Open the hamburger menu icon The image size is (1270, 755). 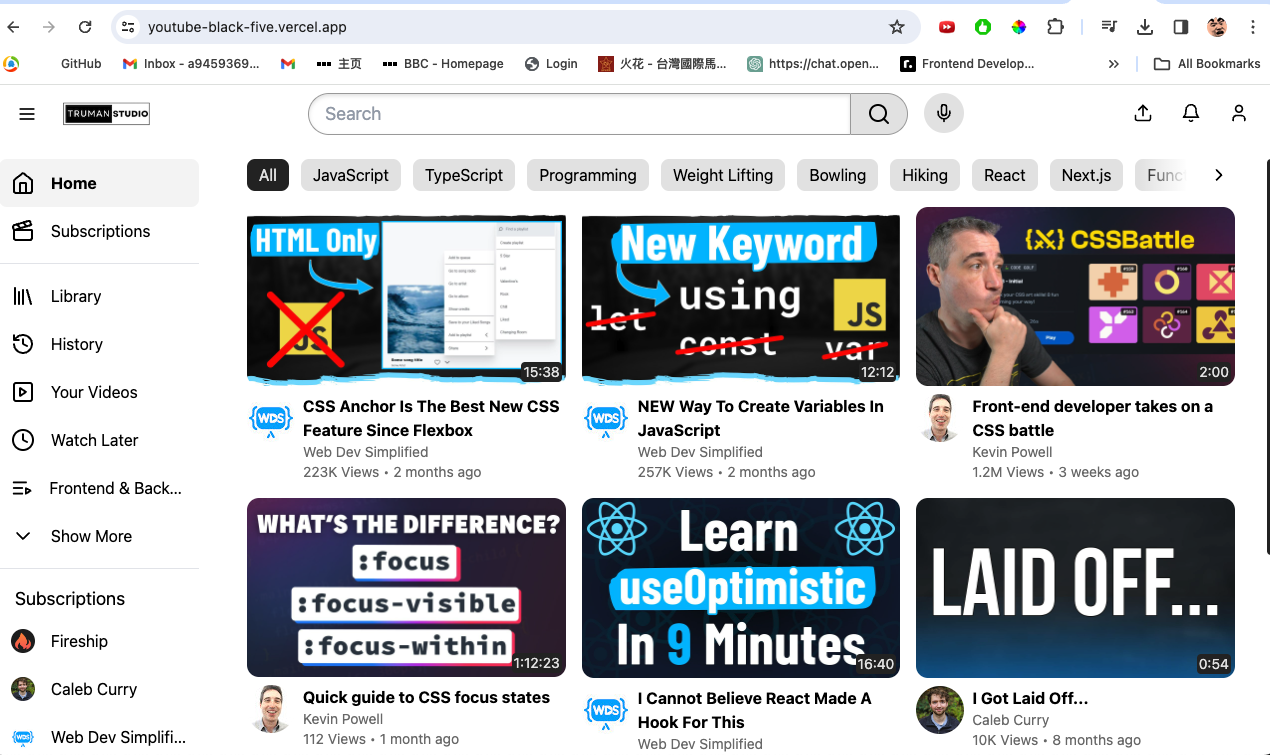click(27, 114)
